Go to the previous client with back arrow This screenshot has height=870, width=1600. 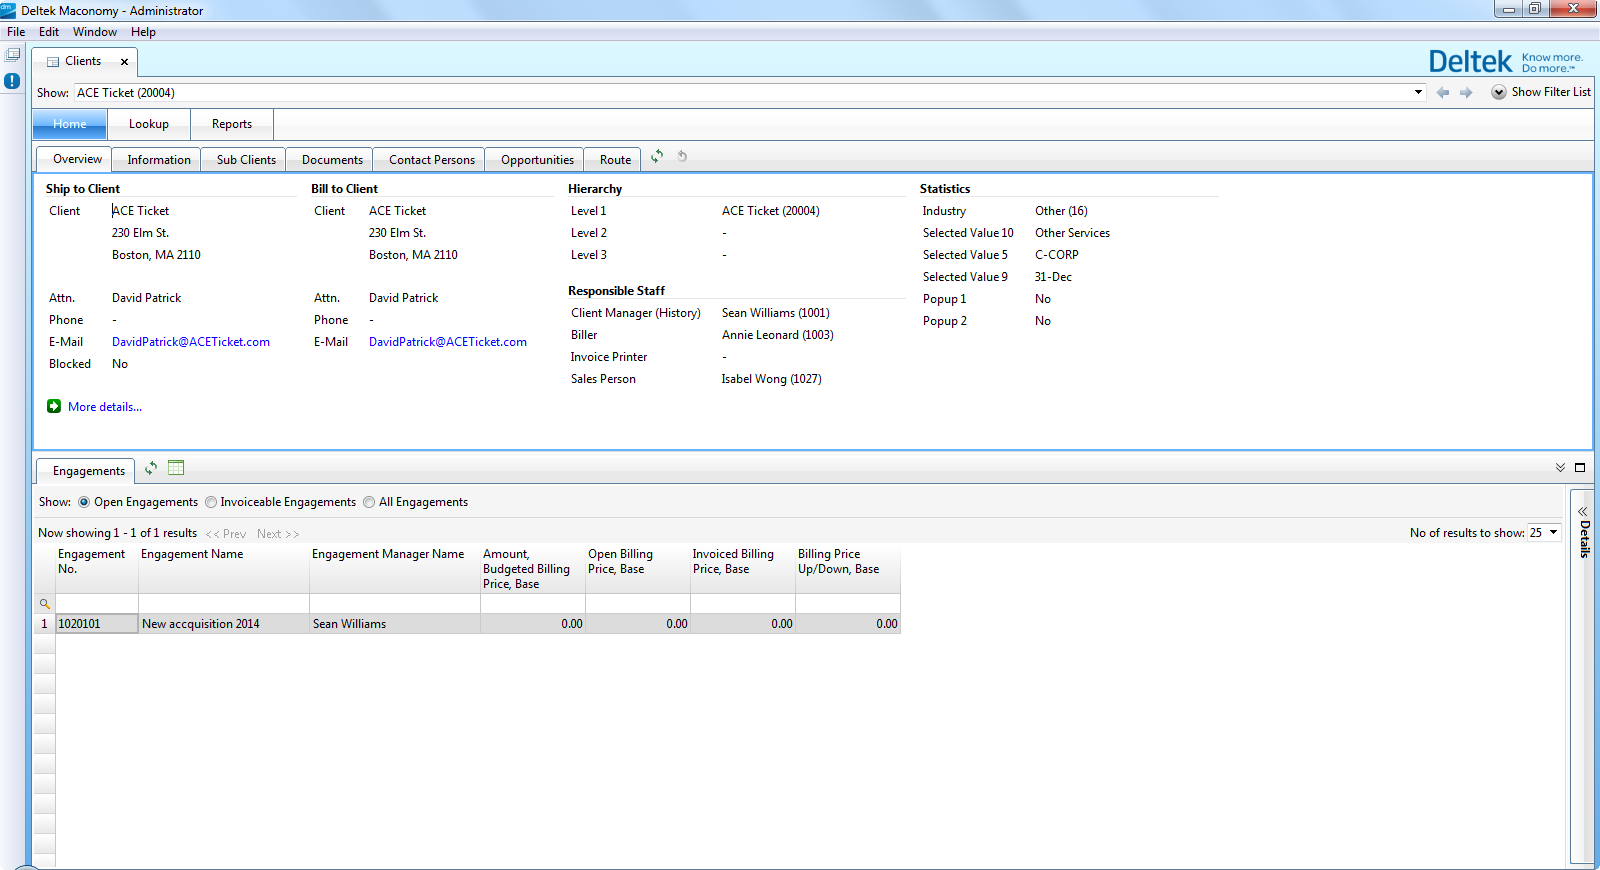tap(1442, 93)
